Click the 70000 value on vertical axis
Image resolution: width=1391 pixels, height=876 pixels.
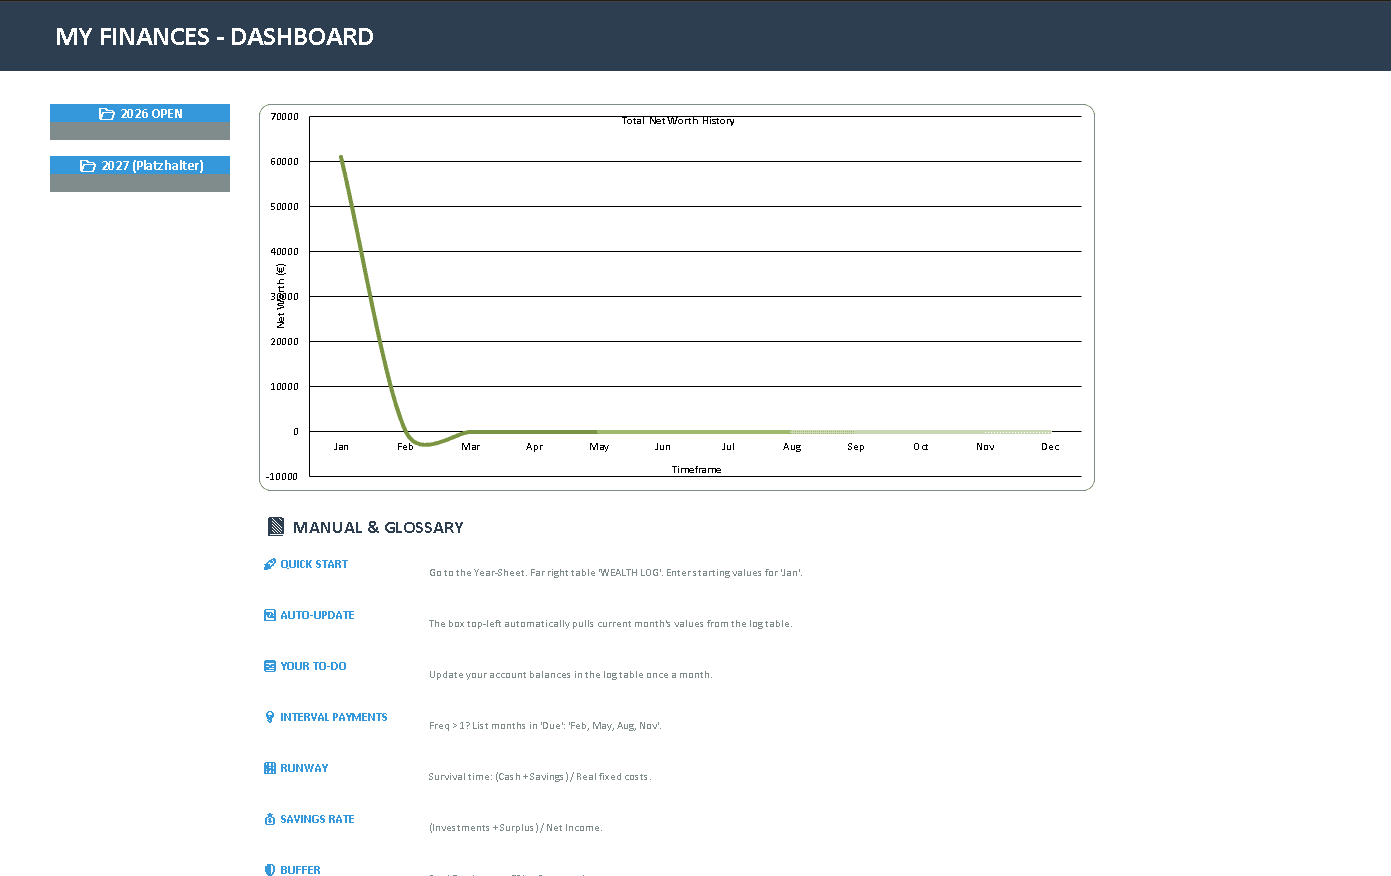285,117
